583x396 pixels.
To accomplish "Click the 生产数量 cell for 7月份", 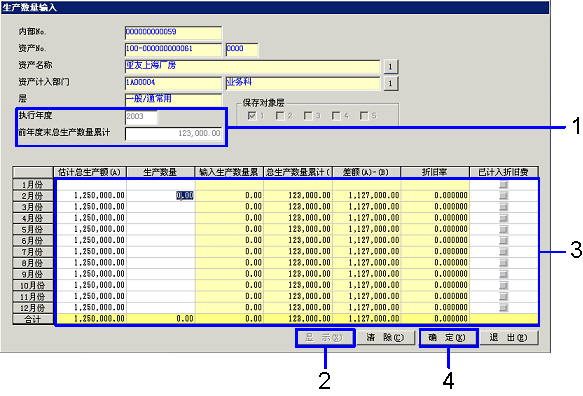I will (161, 252).
